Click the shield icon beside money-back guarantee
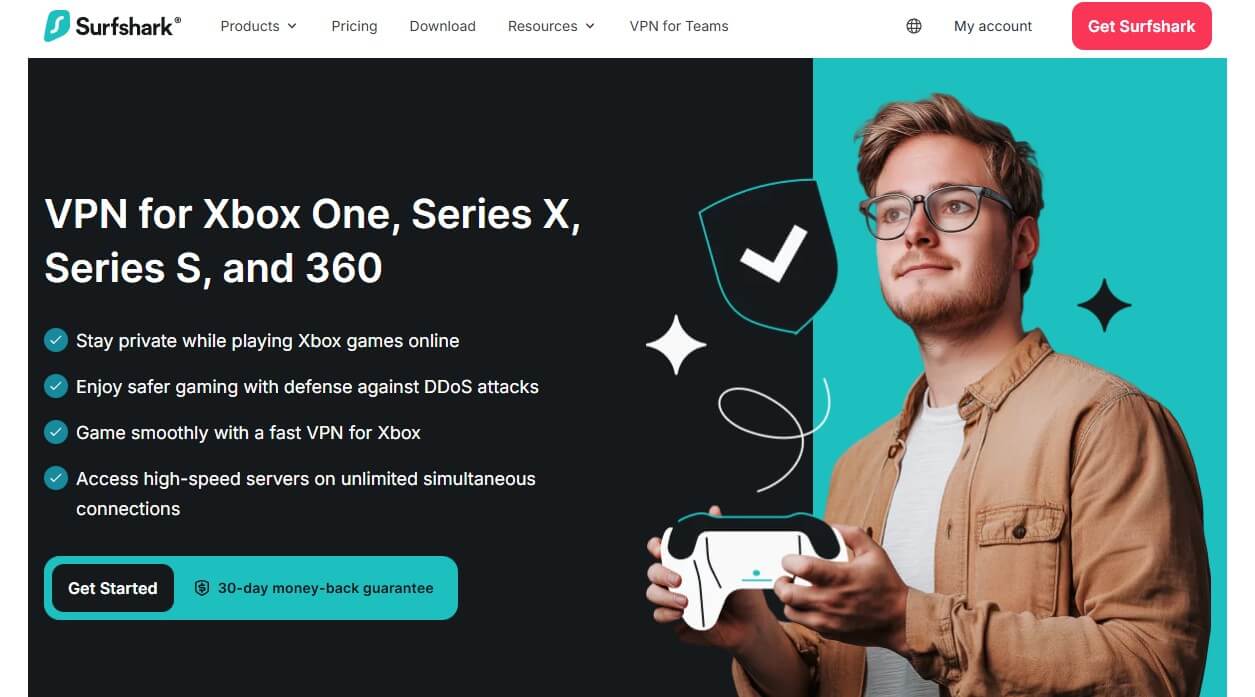The width and height of the screenshot is (1255, 697). (x=202, y=588)
